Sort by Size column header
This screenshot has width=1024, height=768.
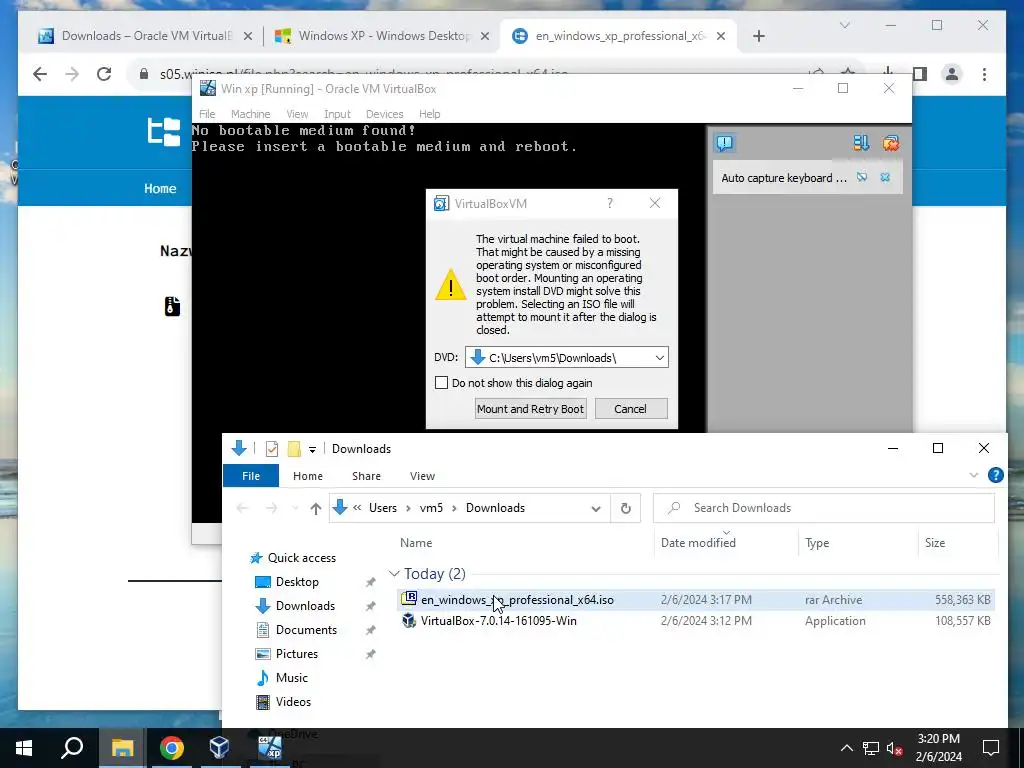pos(935,543)
